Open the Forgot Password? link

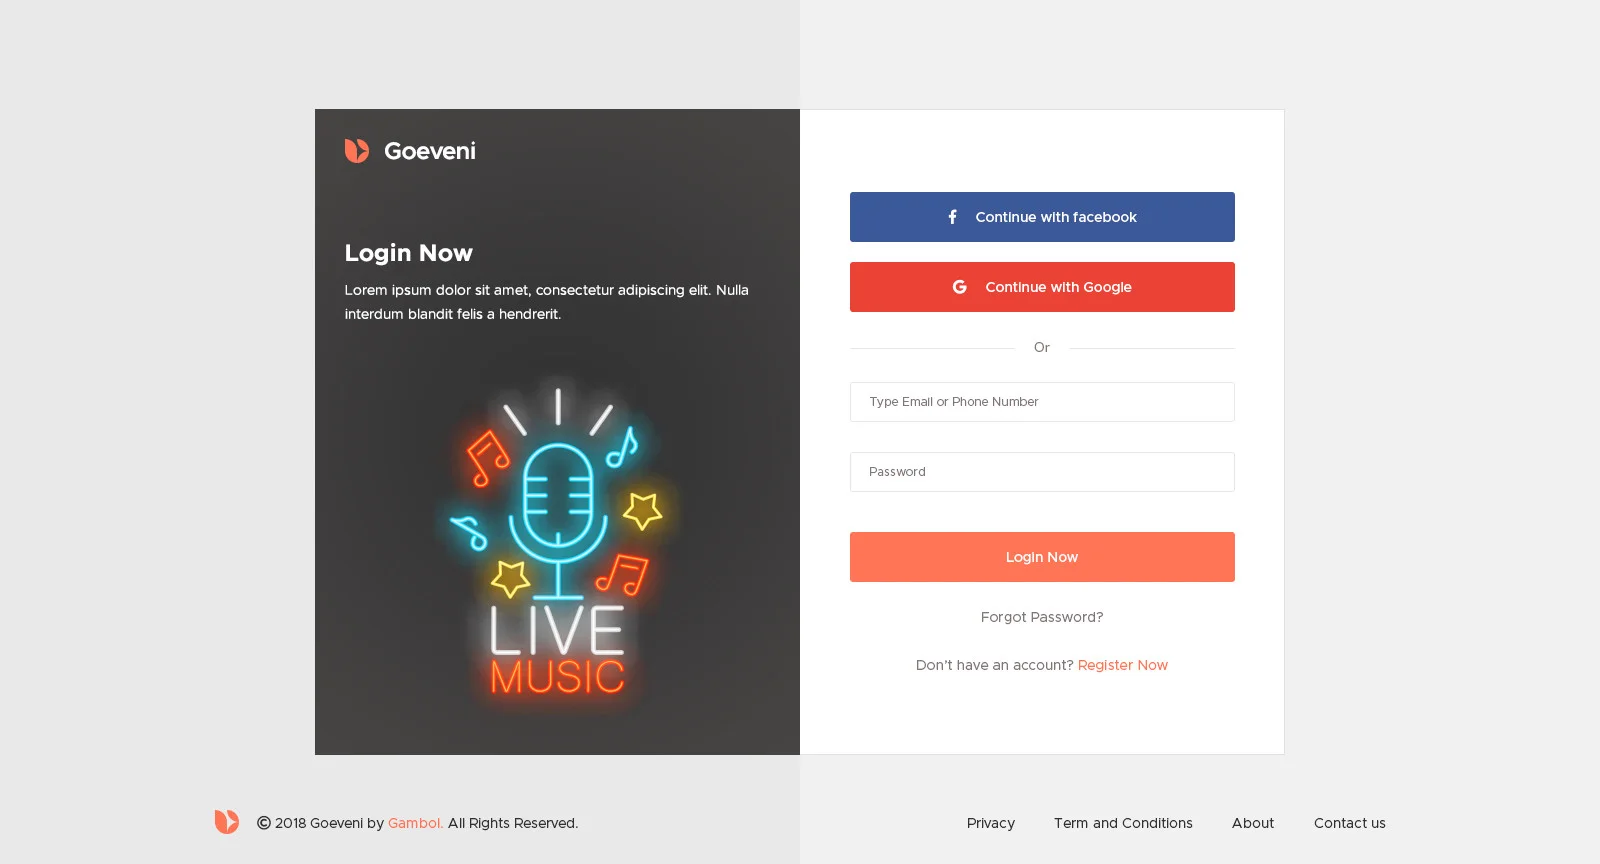tap(1042, 617)
